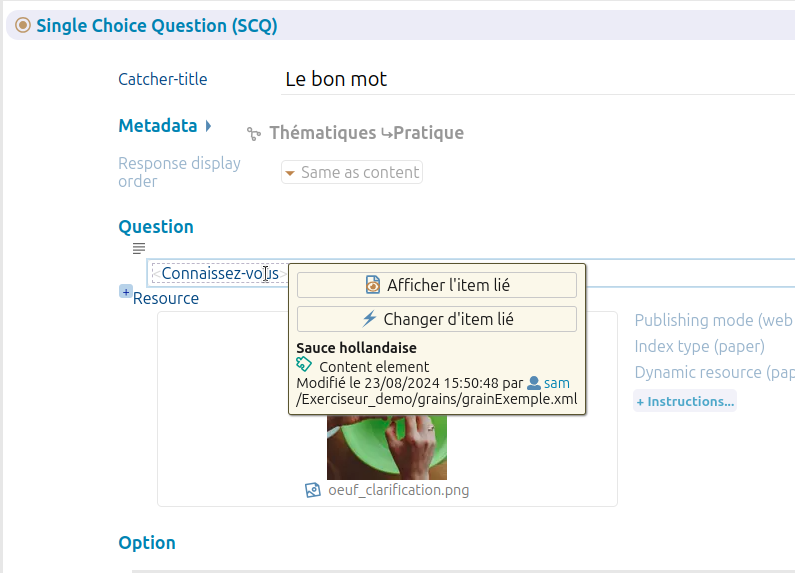Viewport: 795px width, 573px height.
Task: Click the Single Choice Question radio-style icon
Action: coord(23,25)
